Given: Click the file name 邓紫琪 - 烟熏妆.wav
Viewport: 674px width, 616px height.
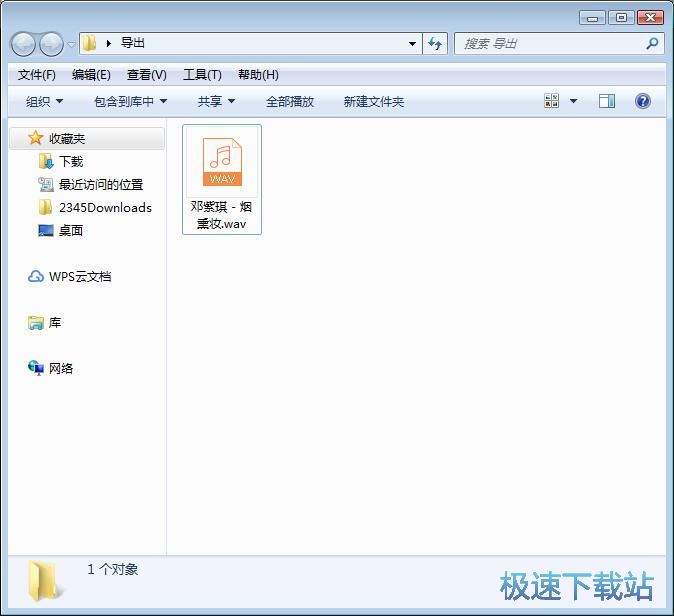Looking at the screenshot, I should tap(221, 215).
